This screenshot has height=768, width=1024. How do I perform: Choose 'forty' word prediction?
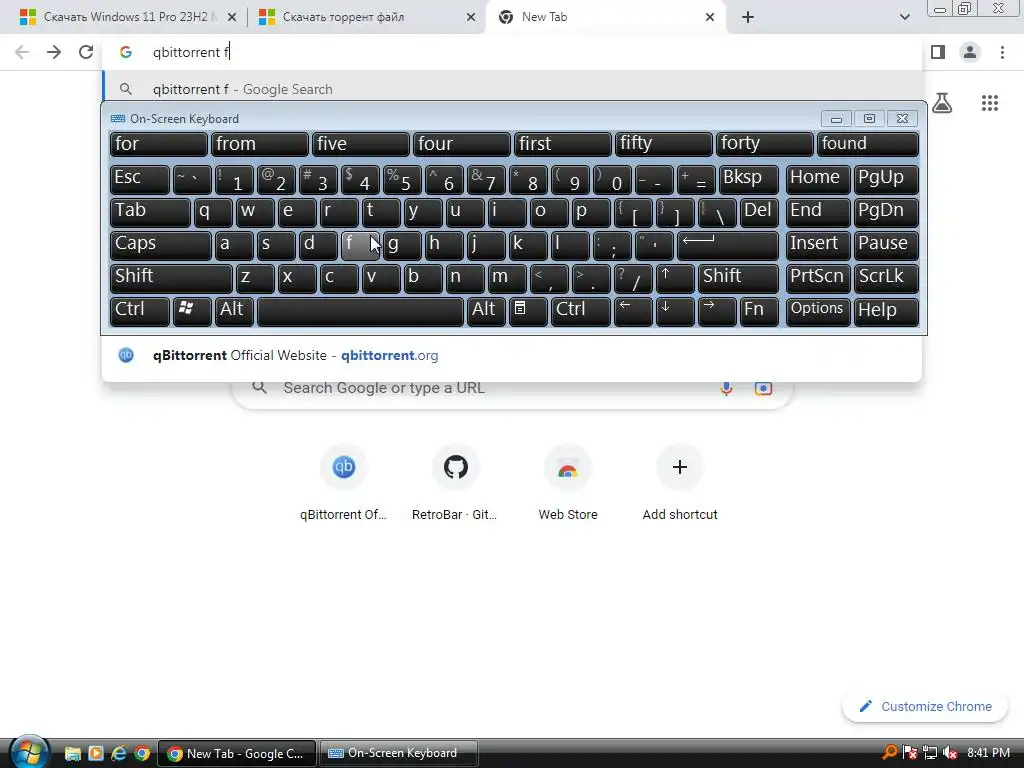(x=764, y=144)
